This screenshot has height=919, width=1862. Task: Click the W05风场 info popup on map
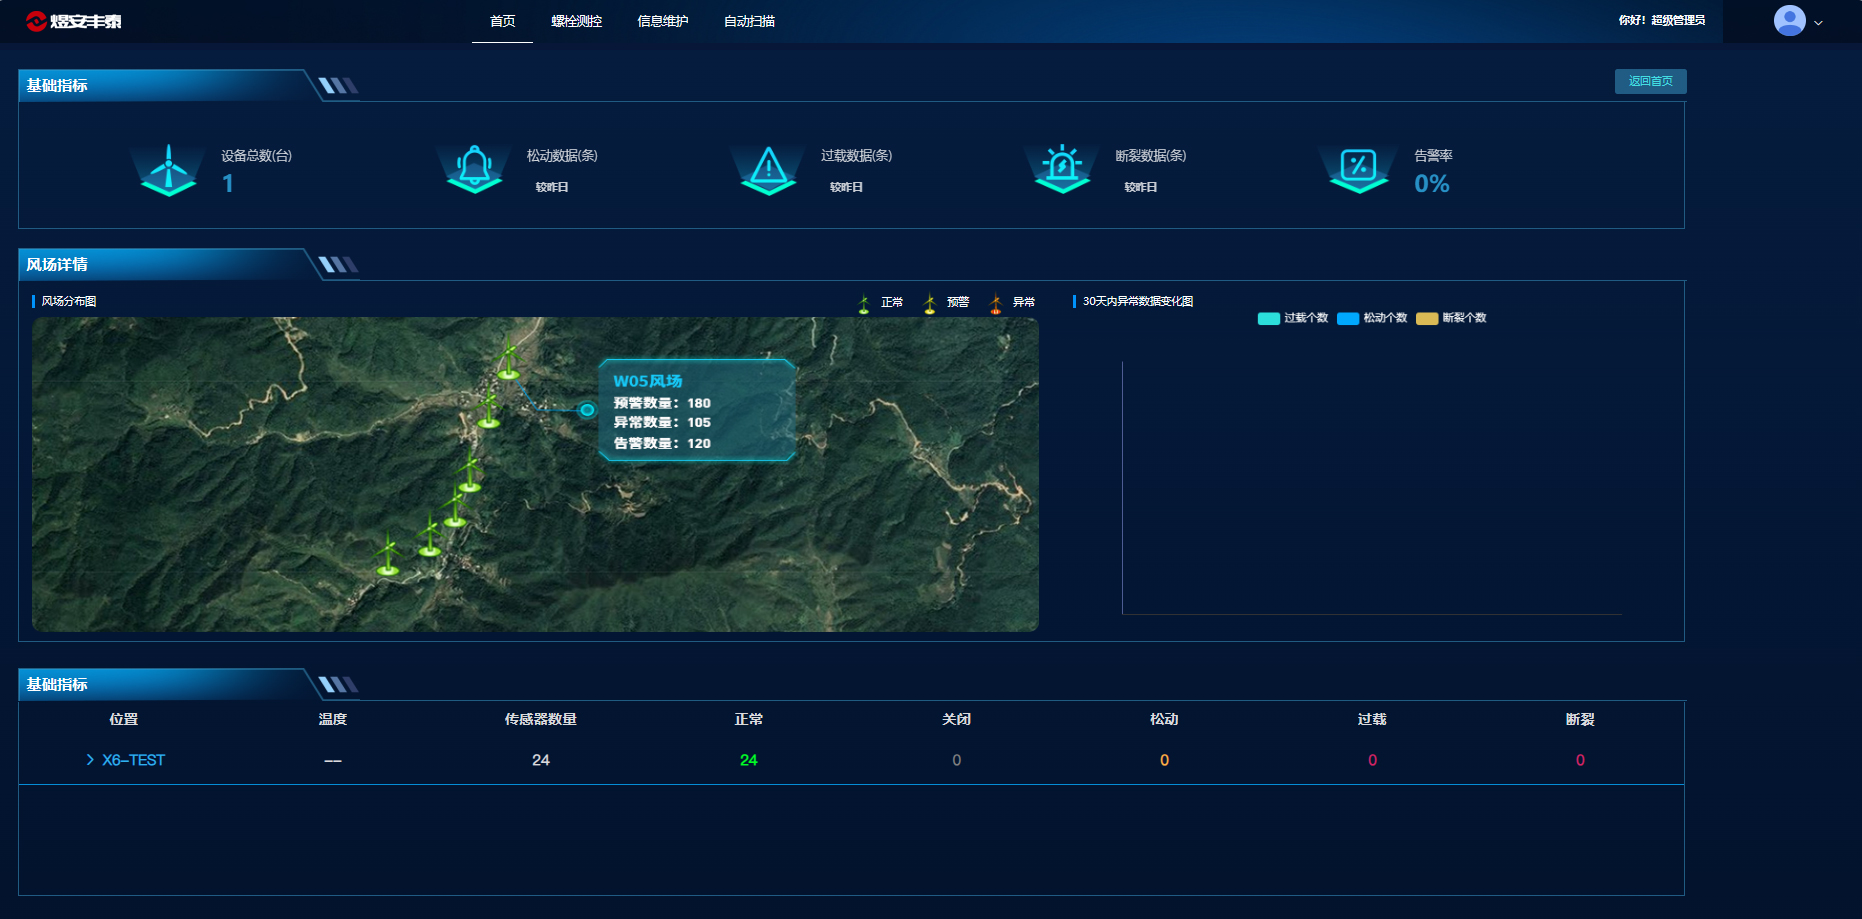coord(696,410)
